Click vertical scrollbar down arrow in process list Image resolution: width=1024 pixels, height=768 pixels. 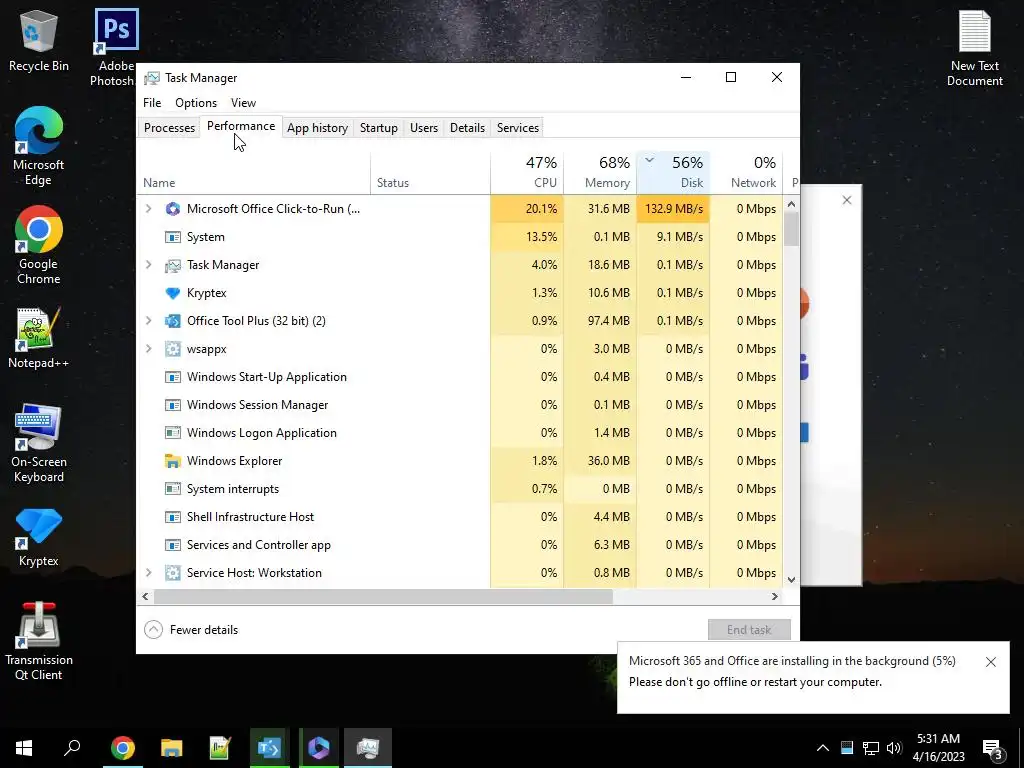792,580
